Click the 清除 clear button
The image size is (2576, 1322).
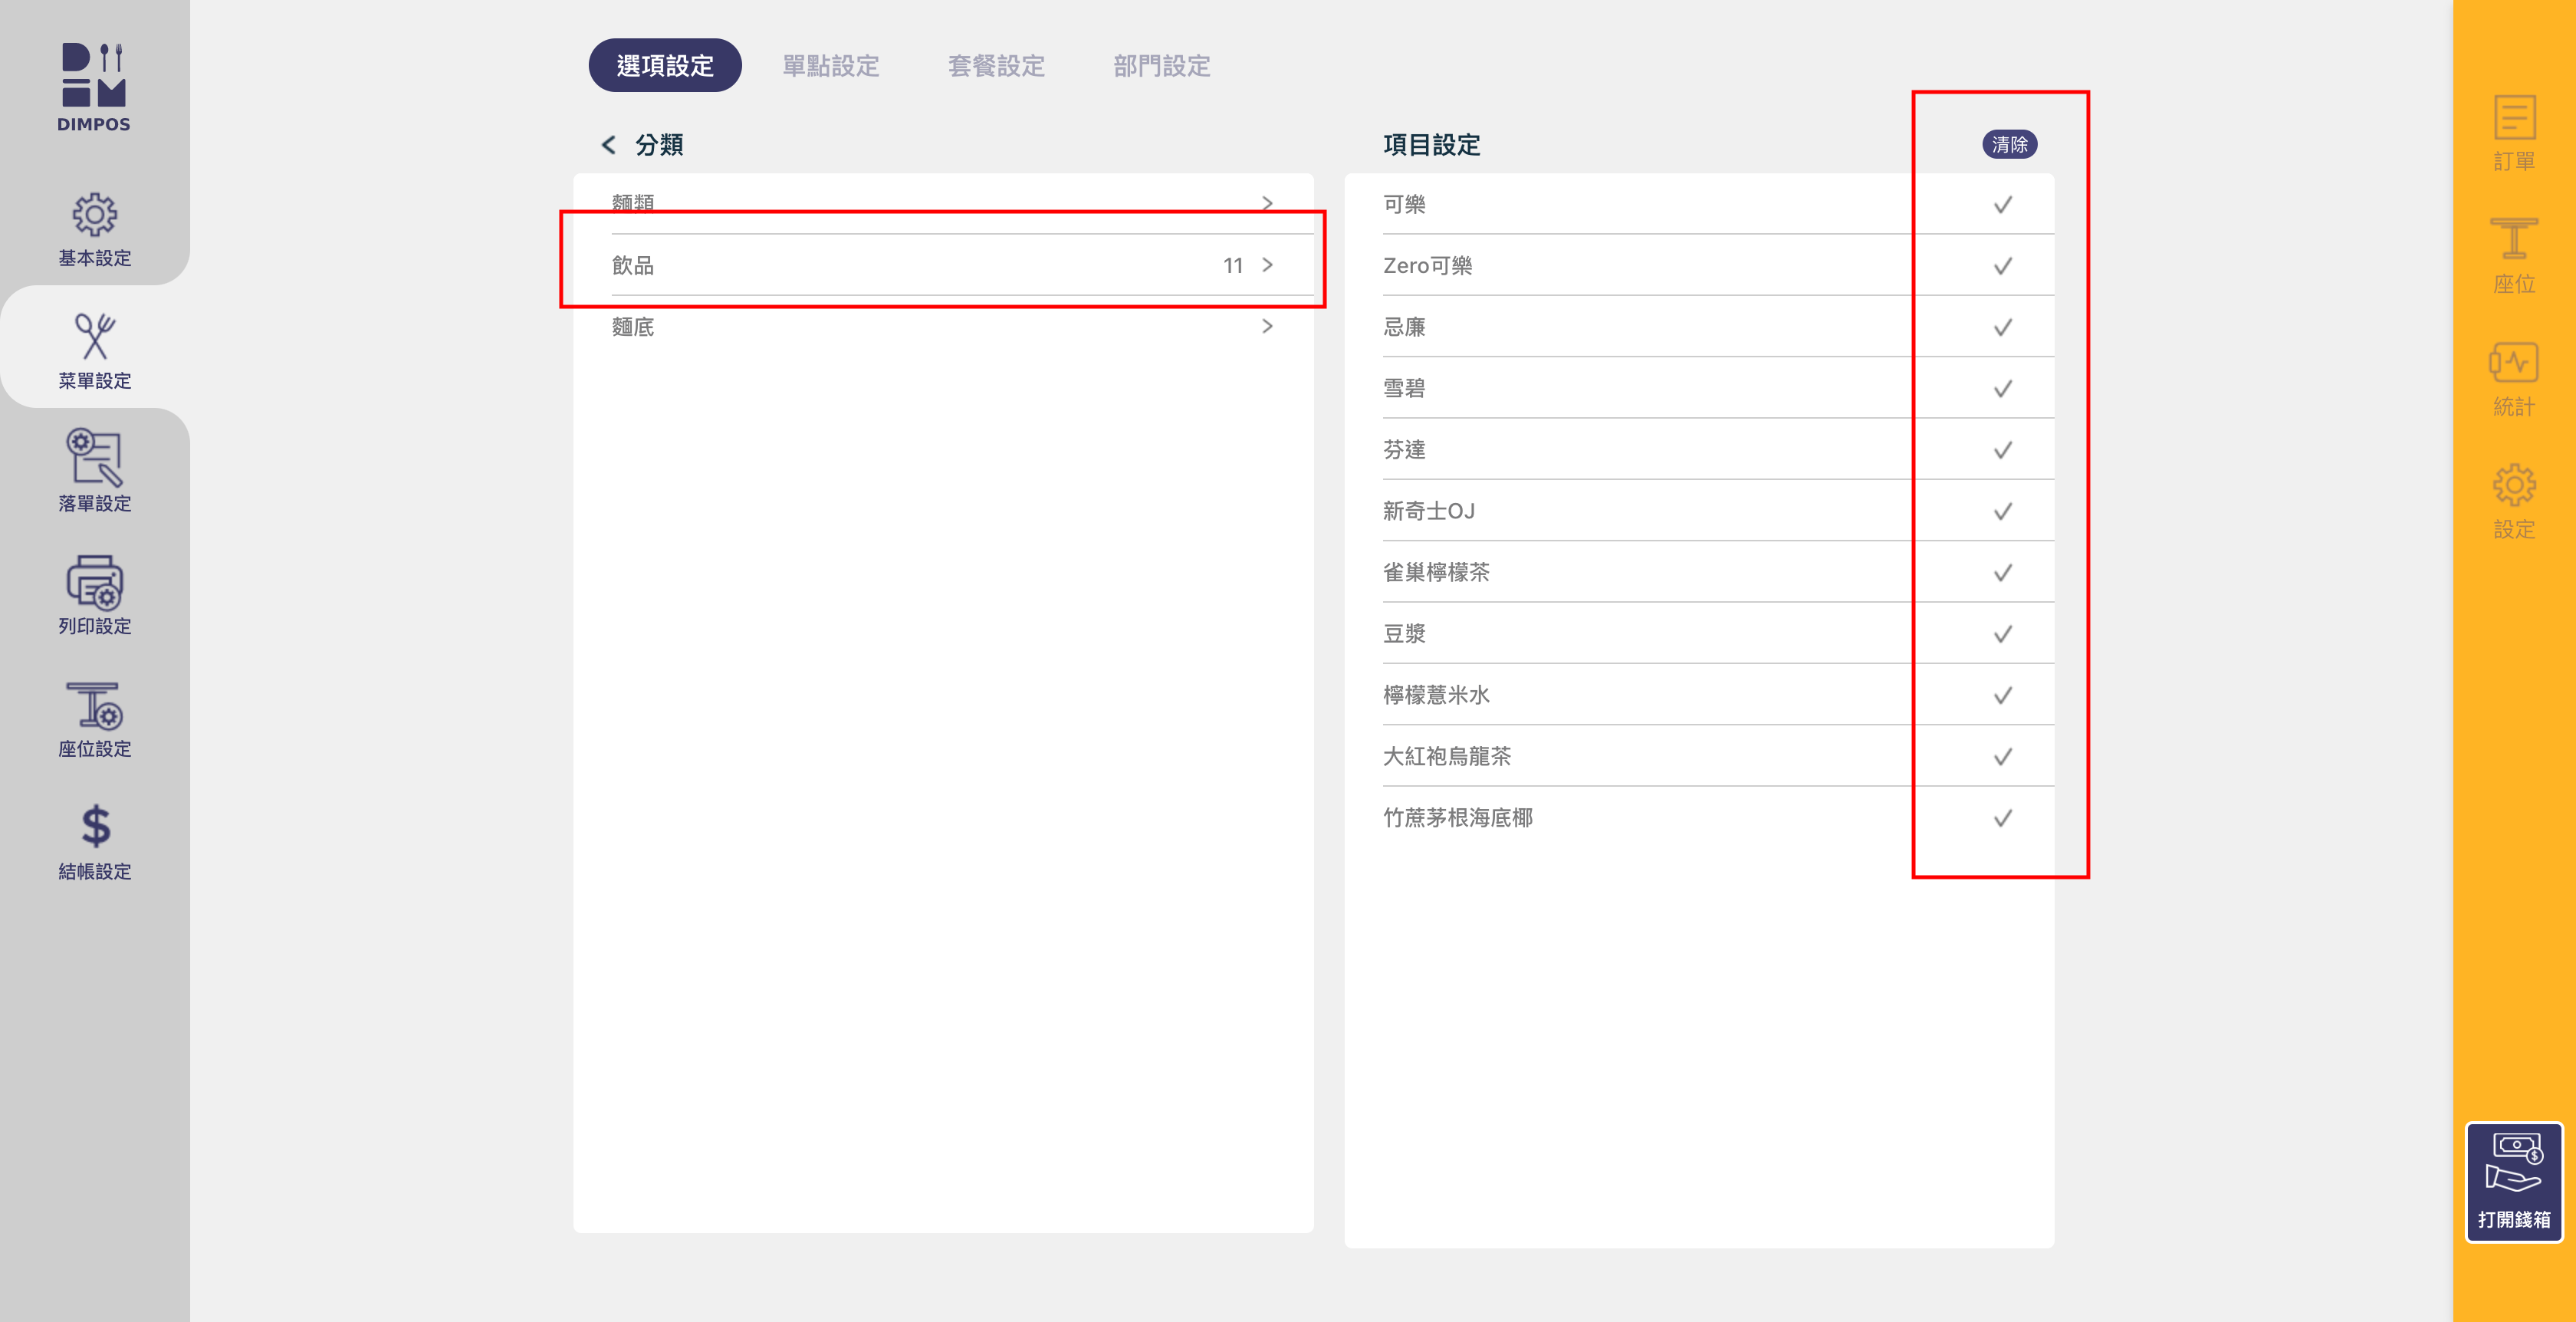pos(2009,145)
